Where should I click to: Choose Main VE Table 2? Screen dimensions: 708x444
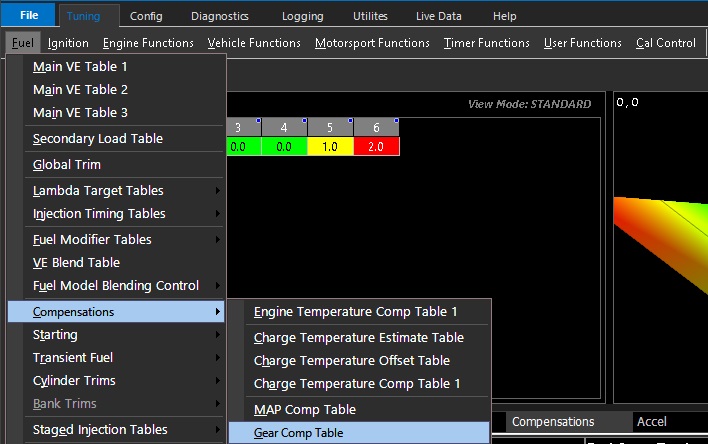pos(80,90)
